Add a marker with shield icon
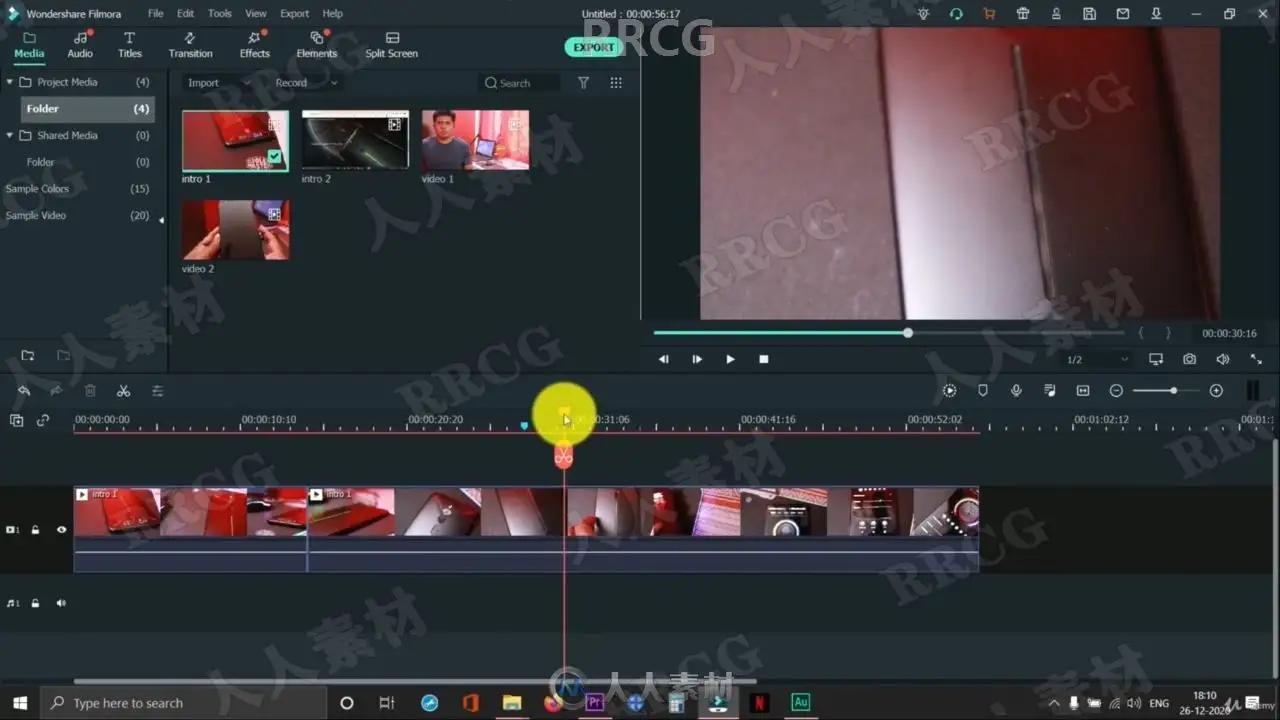 (x=983, y=391)
